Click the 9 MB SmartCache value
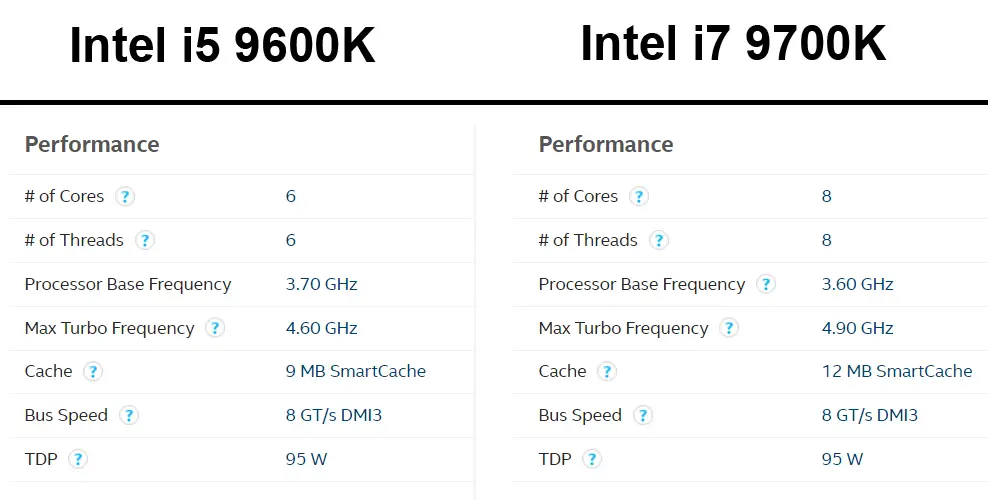Image resolution: width=988 pixels, height=500 pixels. pos(355,372)
